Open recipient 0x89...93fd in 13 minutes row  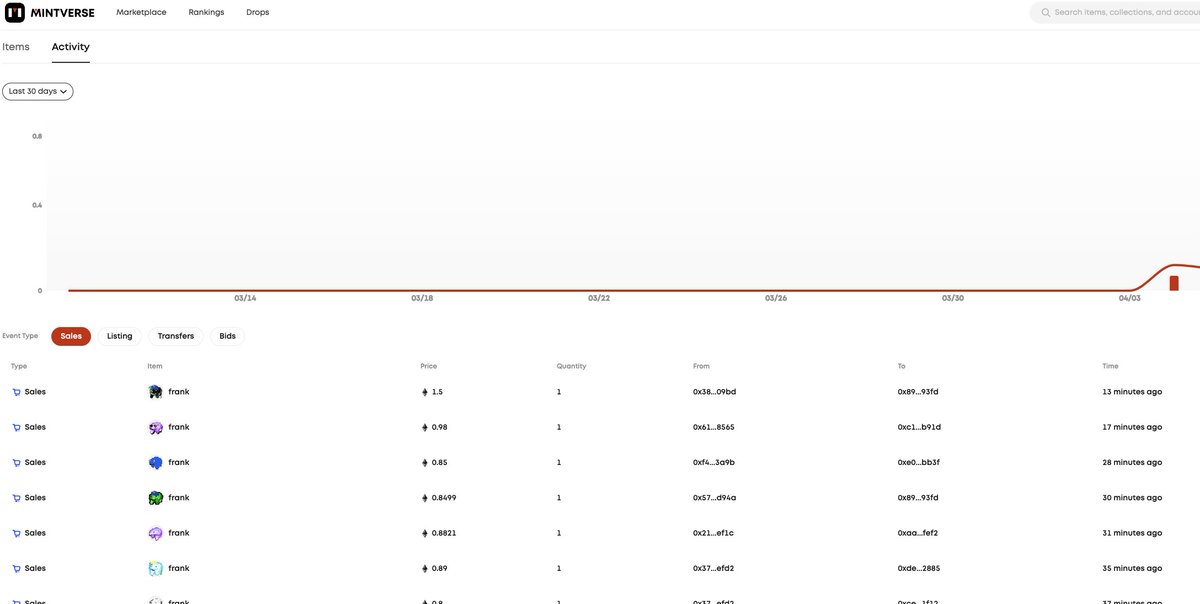(x=918, y=392)
